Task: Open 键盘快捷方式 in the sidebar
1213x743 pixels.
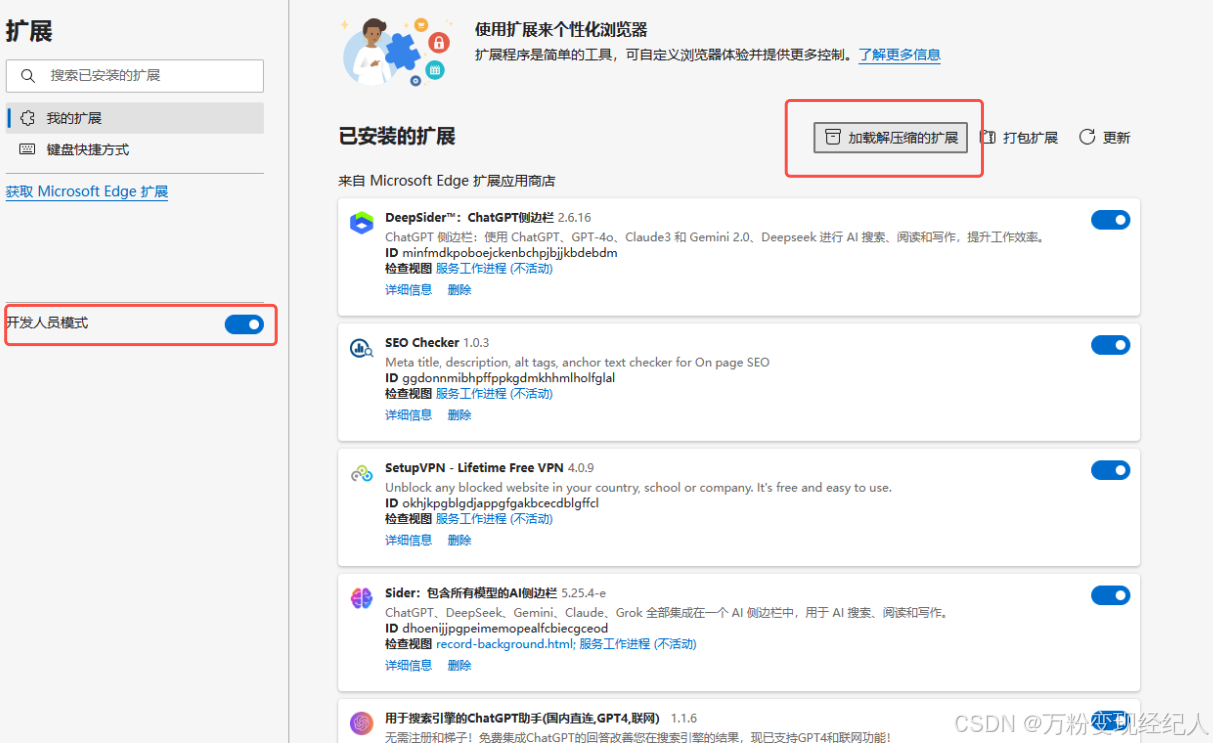Action: [x=135, y=149]
